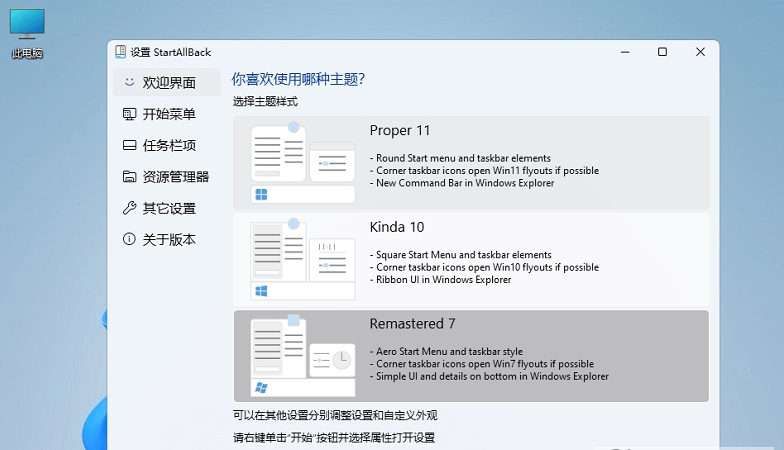
Task: Click the StartAllBack title bar app icon
Action: [120, 52]
